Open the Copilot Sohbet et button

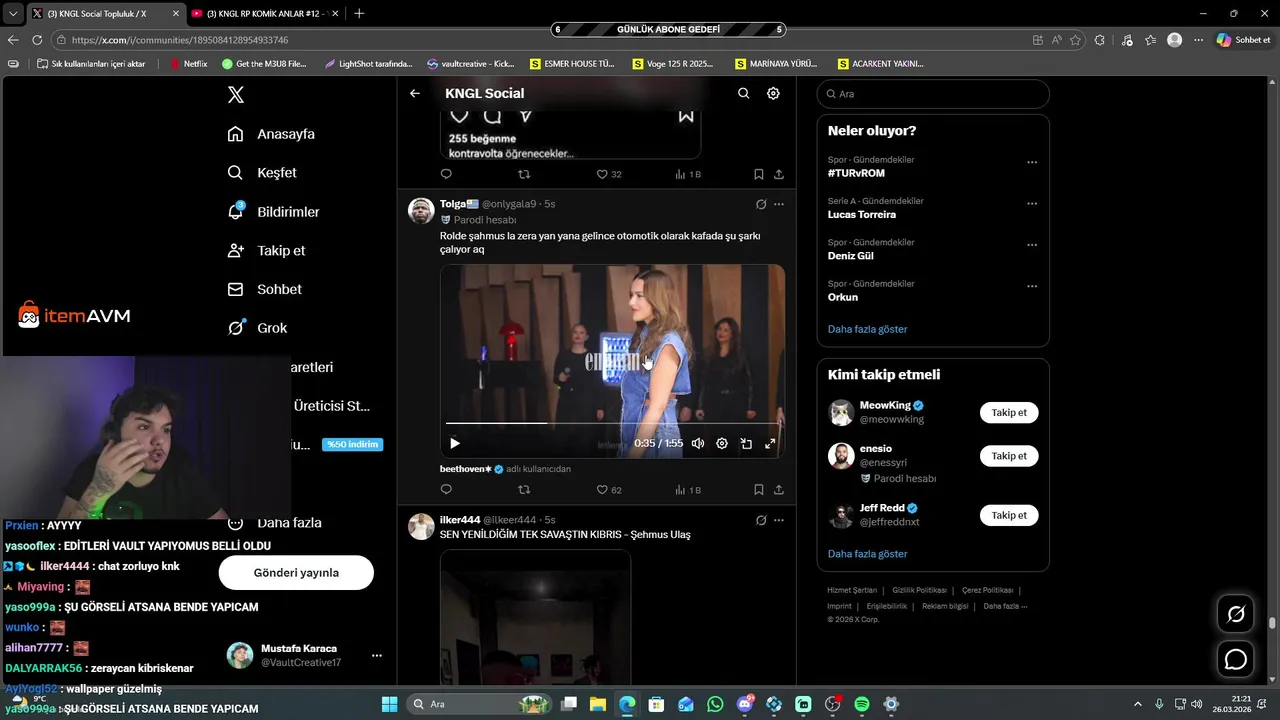tap(1243, 40)
